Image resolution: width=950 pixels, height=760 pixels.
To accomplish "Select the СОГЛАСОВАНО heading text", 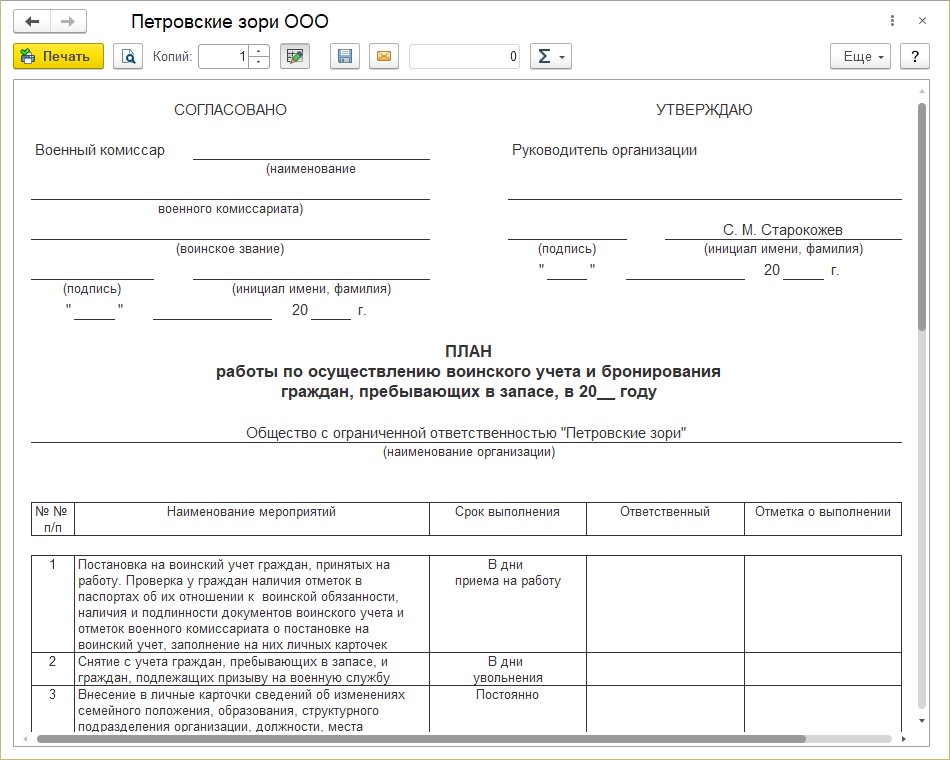I will point(230,110).
